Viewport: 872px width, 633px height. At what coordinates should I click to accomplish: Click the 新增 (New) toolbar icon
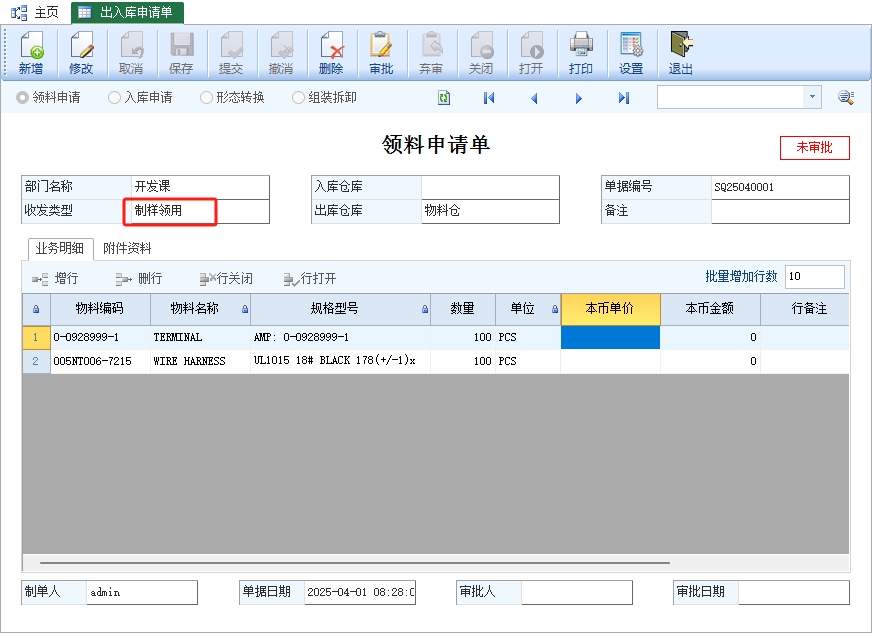[31, 53]
